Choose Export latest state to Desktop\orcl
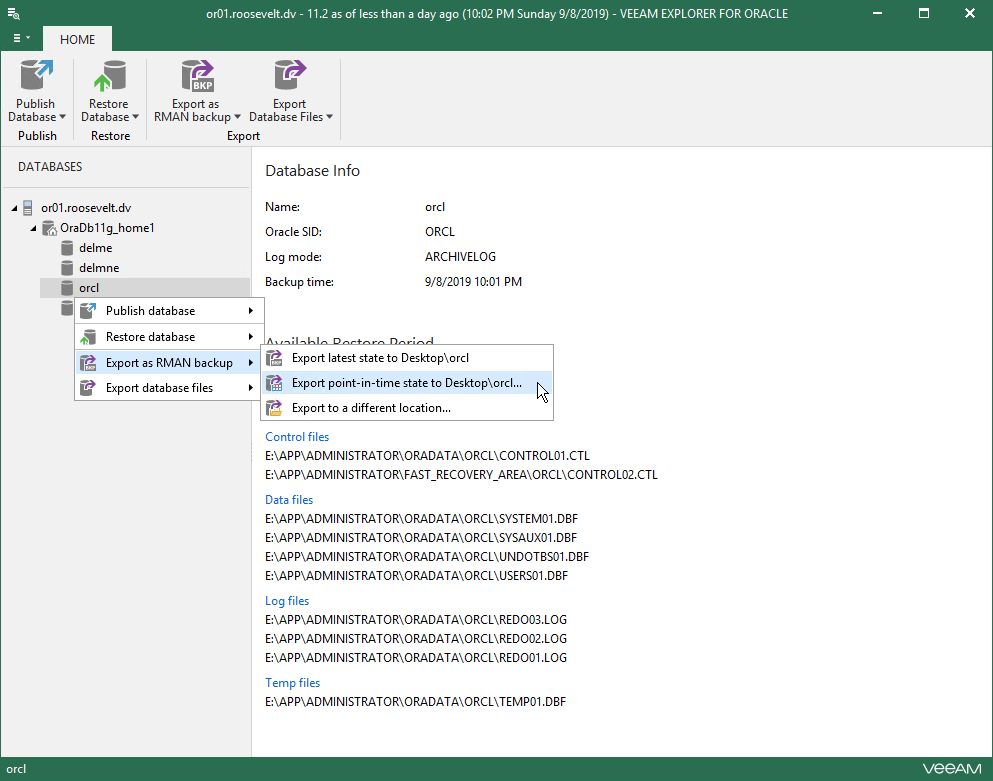 (x=407, y=359)
